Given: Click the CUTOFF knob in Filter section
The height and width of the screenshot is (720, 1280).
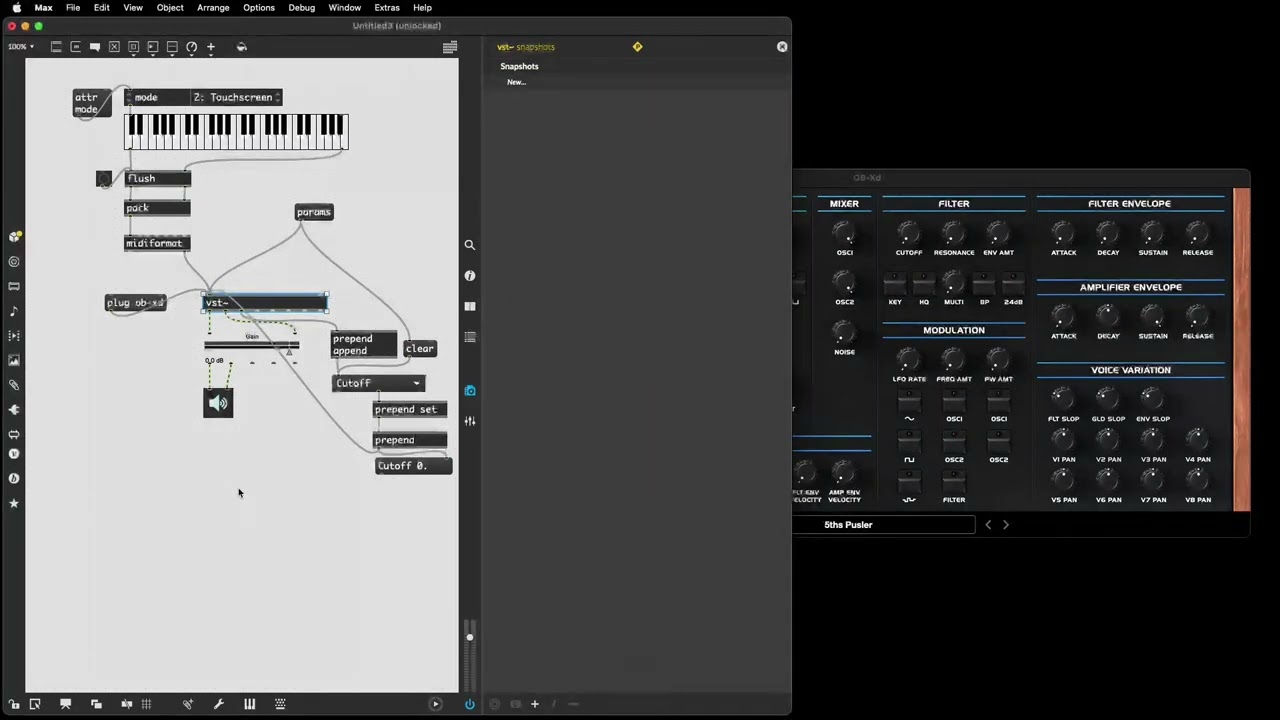Looking at the screenshot, I should 908,234.
